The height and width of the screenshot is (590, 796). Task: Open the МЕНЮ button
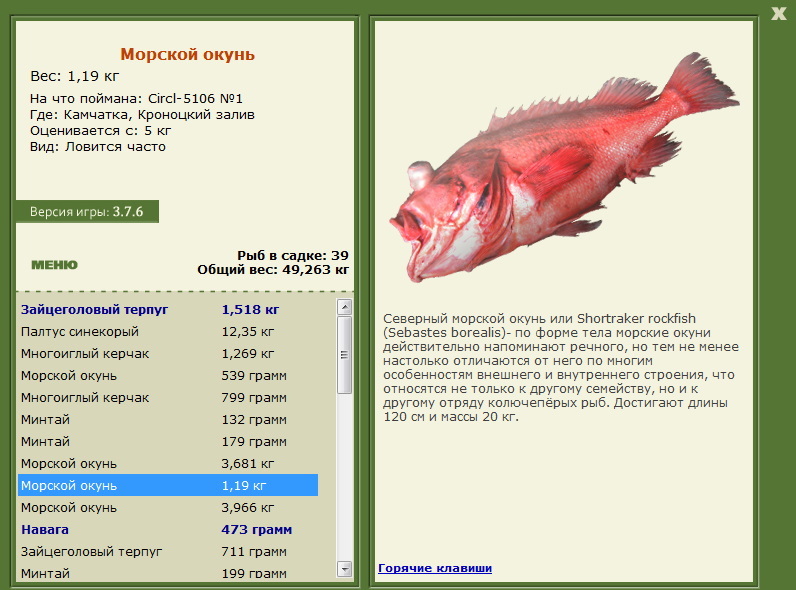coord(54,265)
